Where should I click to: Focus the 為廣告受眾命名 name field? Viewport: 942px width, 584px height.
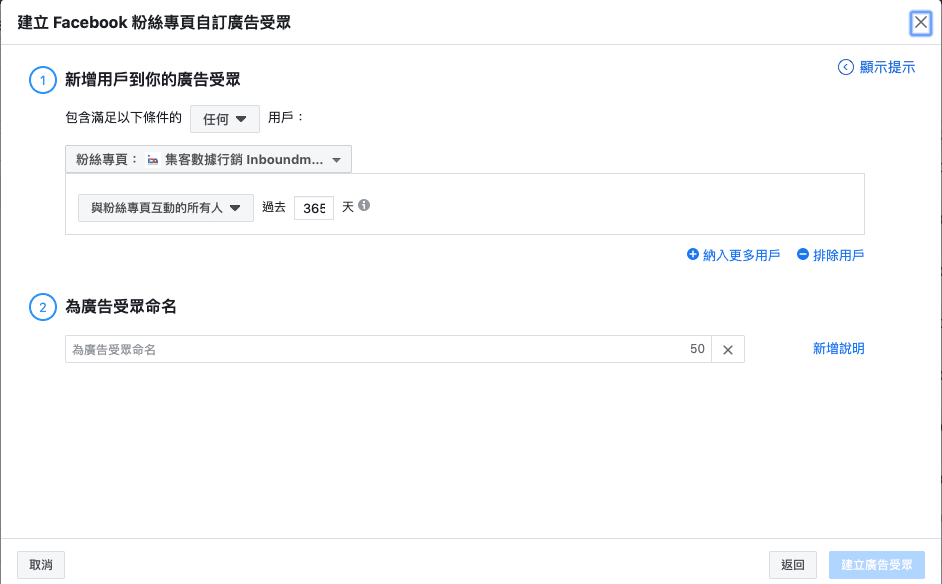coord(375,349)
